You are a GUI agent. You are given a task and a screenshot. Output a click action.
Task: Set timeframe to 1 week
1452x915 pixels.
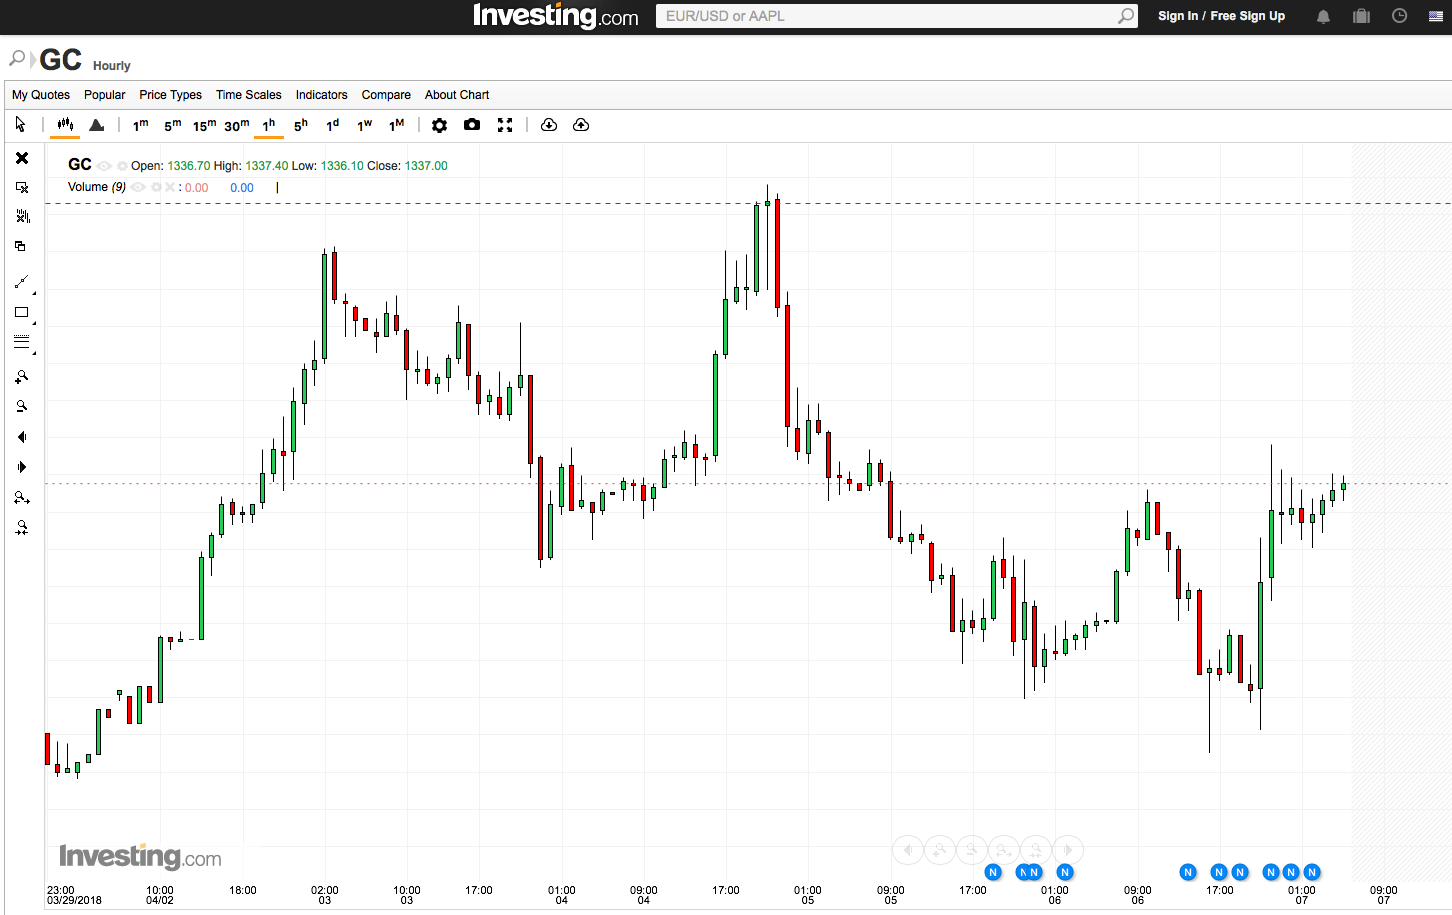coord(365,125)
